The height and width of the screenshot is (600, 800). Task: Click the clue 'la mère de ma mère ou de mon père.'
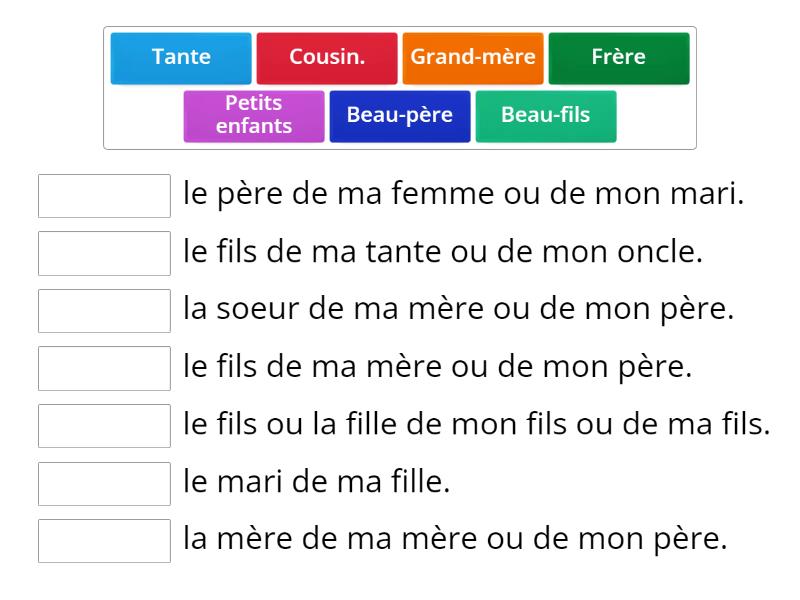click(x=455, y=540)
